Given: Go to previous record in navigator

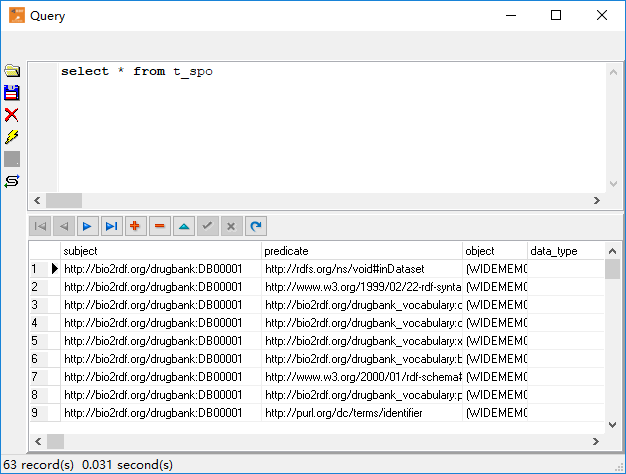Looking at the screenshot, I should coord(64,226).
